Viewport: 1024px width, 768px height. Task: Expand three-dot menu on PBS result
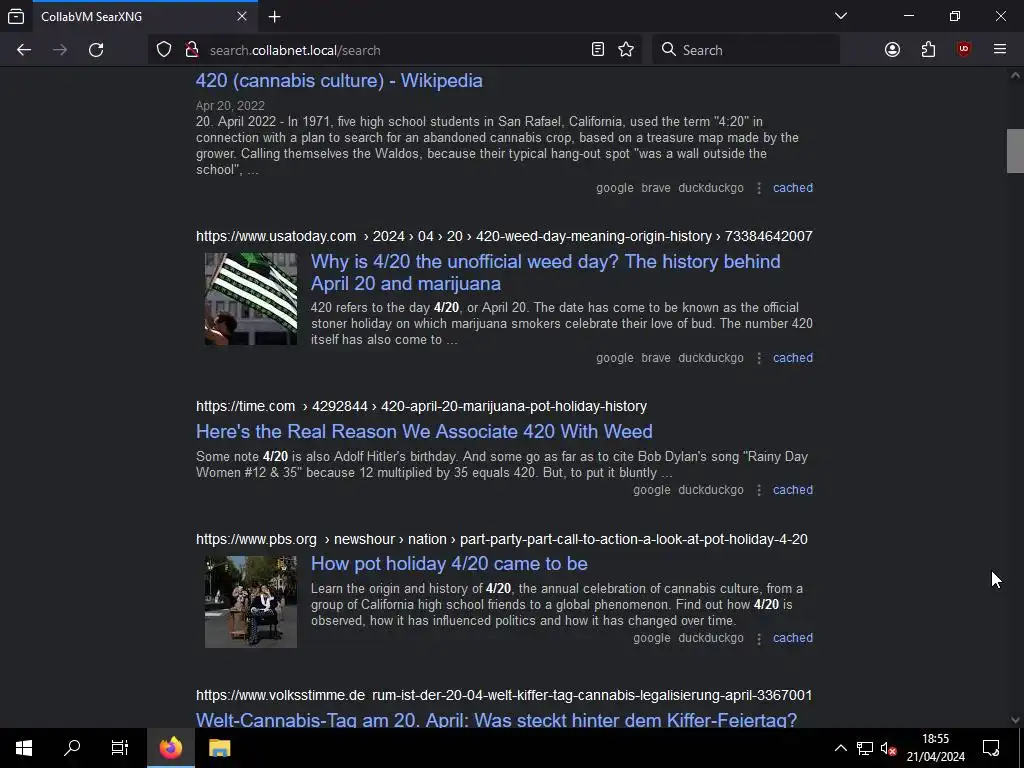(759, 638)
